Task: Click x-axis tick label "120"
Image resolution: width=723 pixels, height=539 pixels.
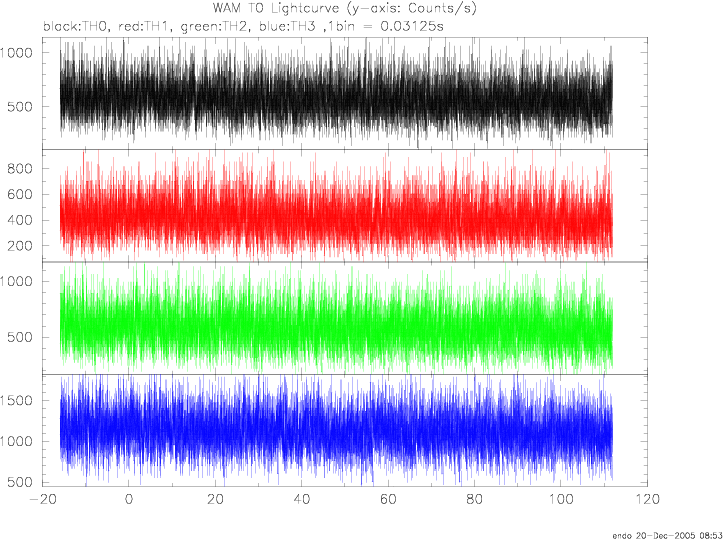Action: (x=647, y=499)
